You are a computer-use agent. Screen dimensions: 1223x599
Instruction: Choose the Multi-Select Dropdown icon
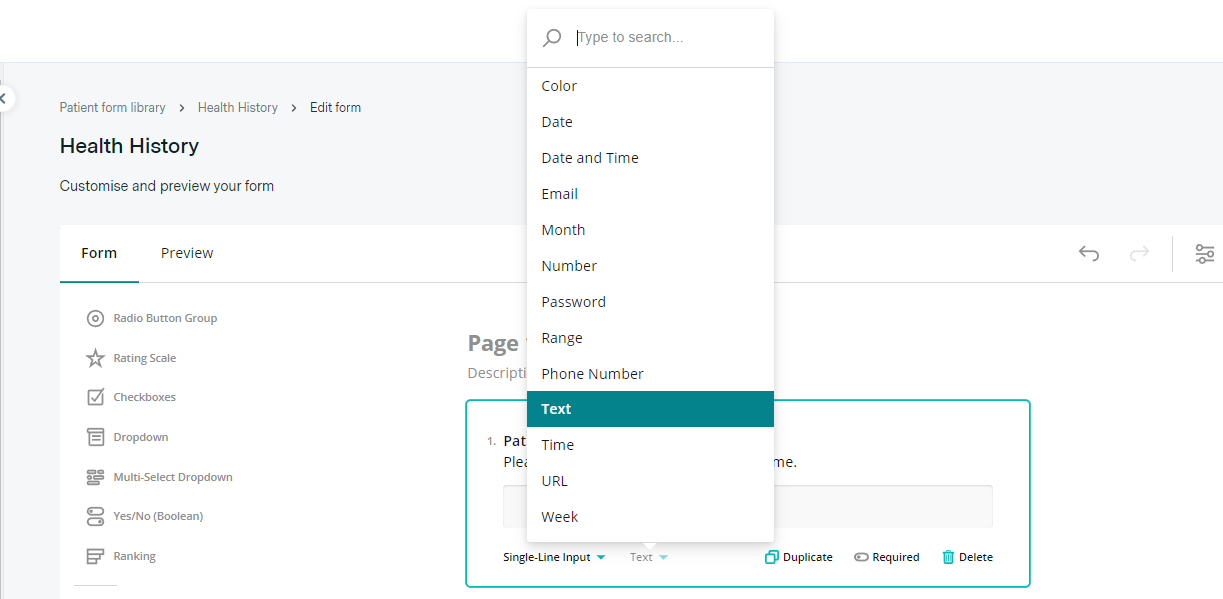[96, 477]
